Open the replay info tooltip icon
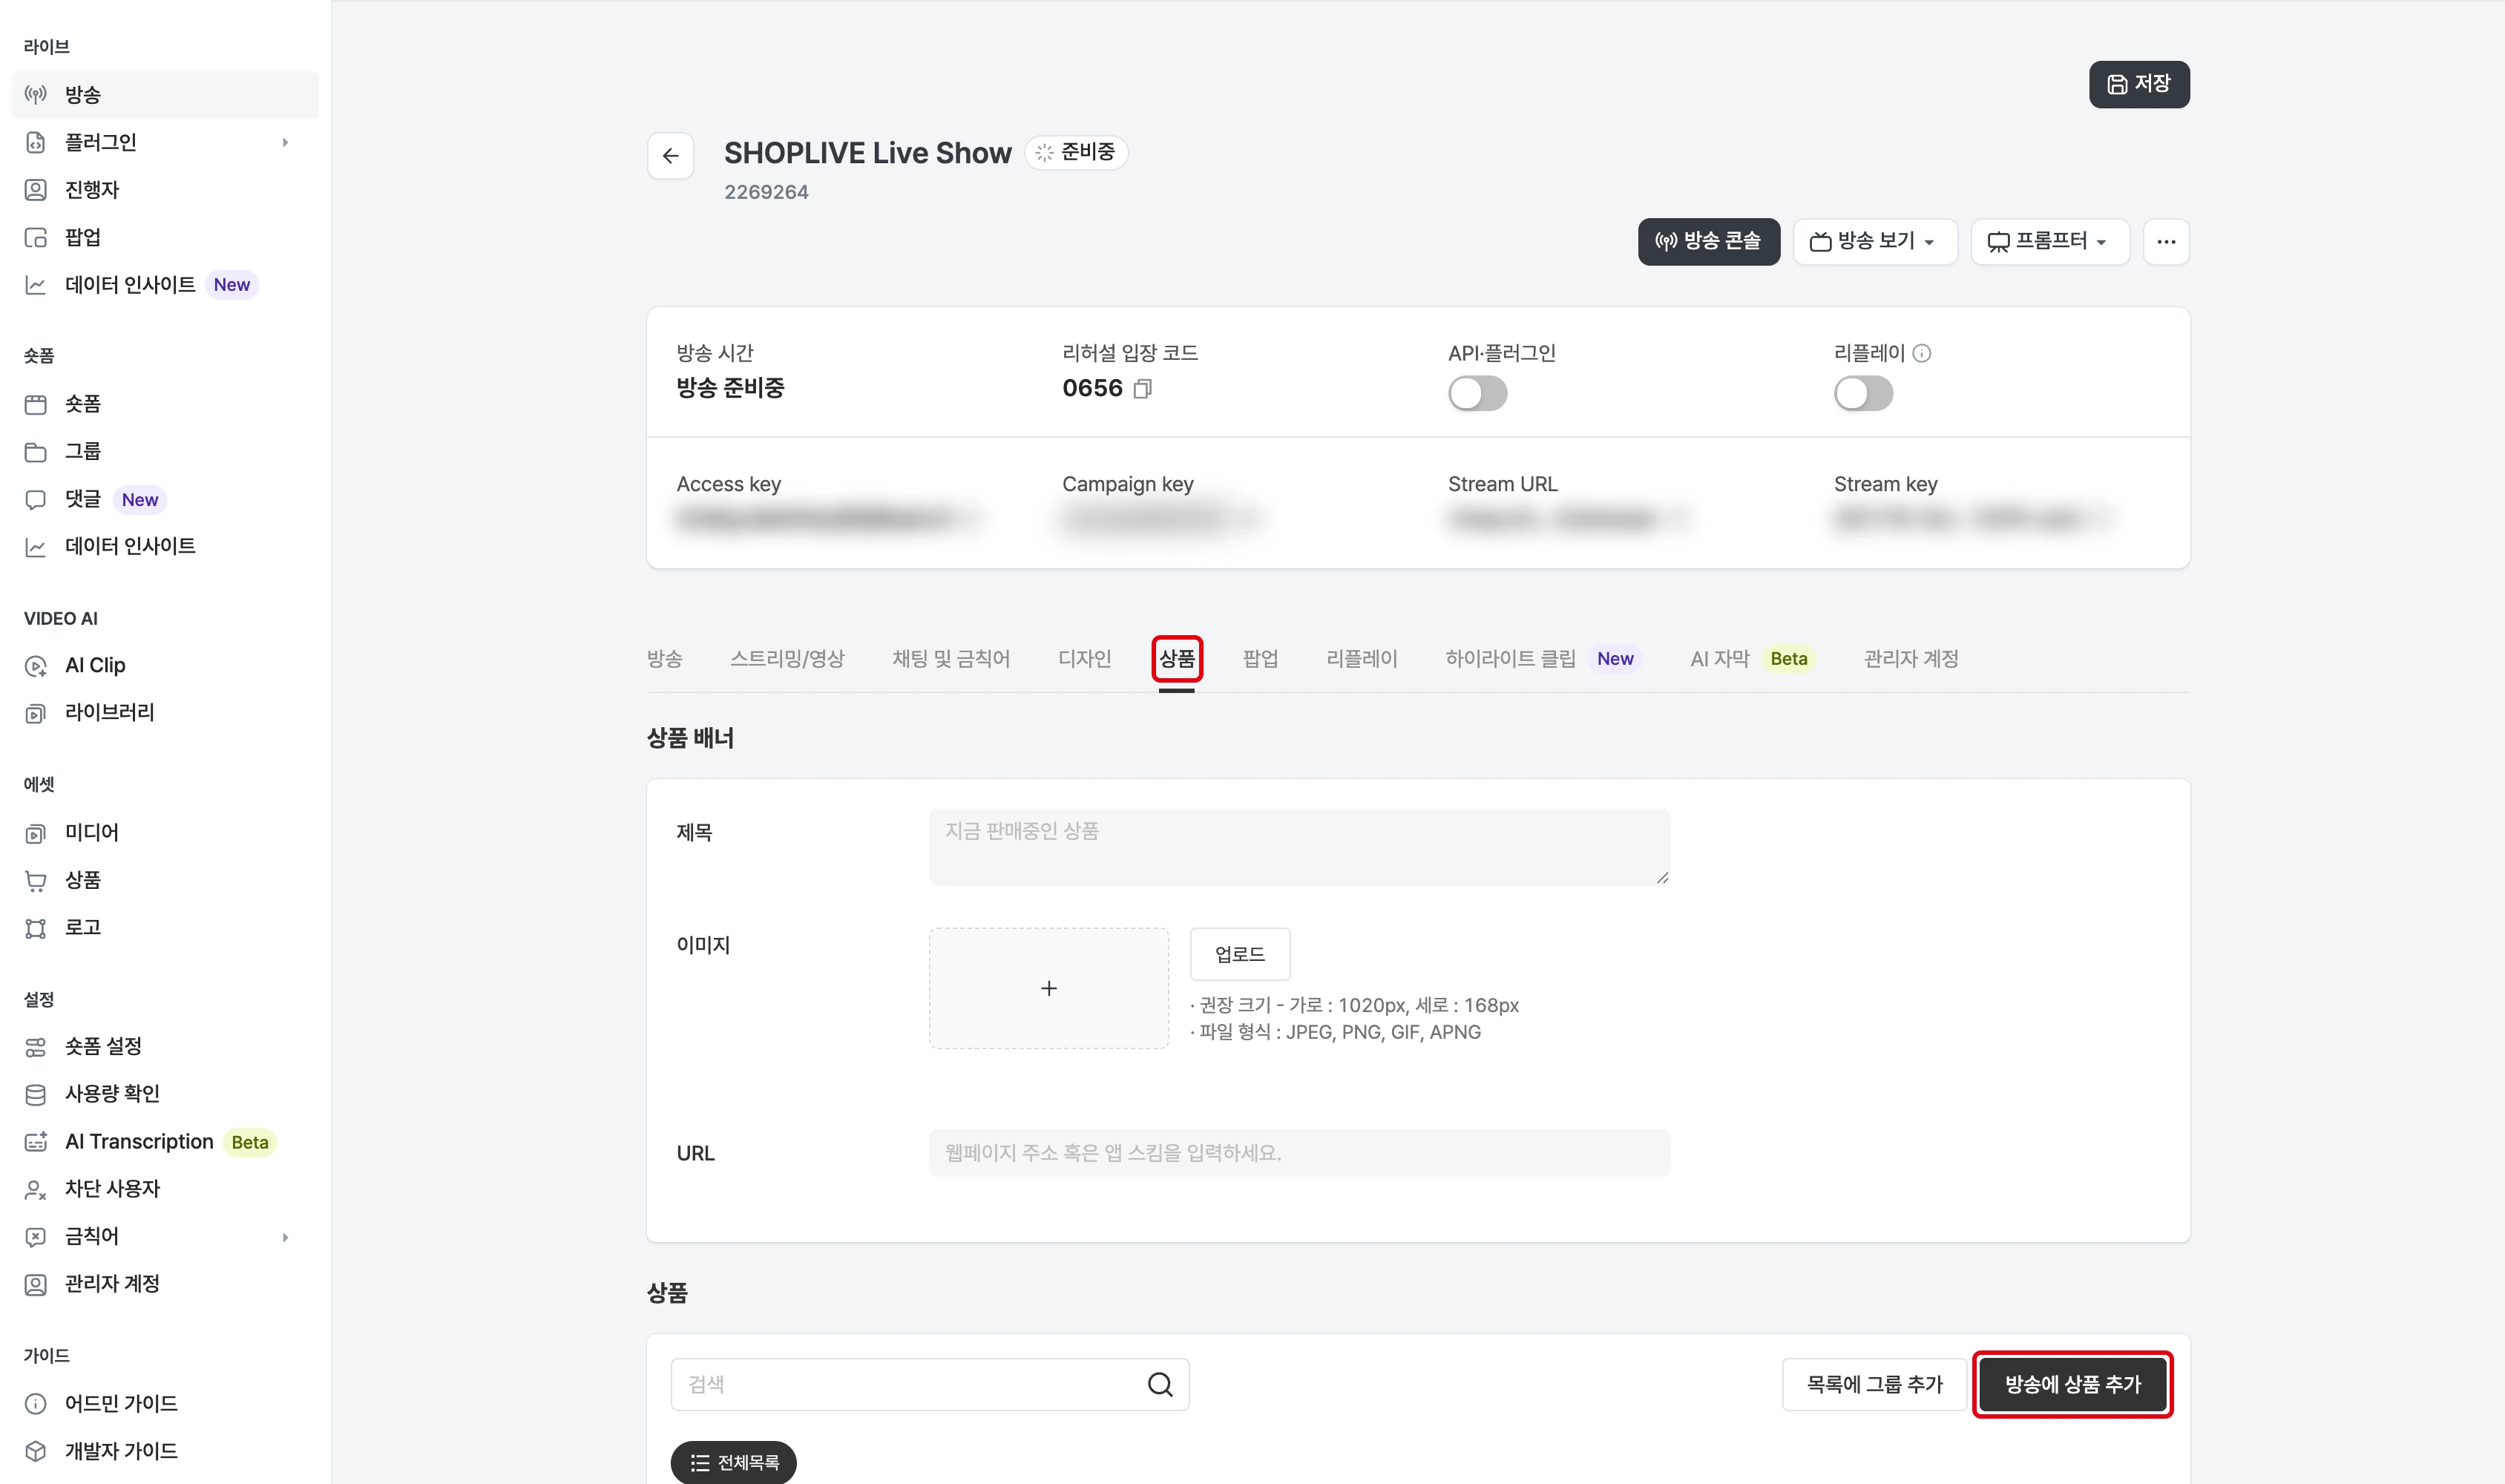Viewport: 2505px width, 1484px height. (x=1921, y=353)
